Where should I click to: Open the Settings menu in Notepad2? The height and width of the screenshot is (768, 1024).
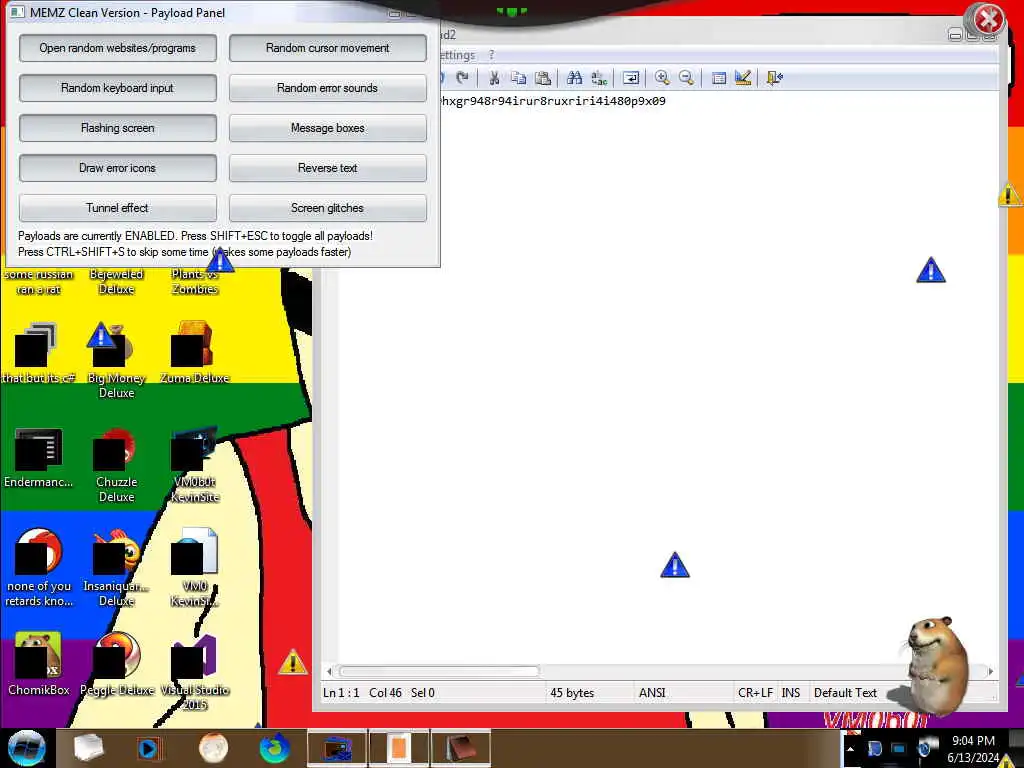[x=458, y=56]
